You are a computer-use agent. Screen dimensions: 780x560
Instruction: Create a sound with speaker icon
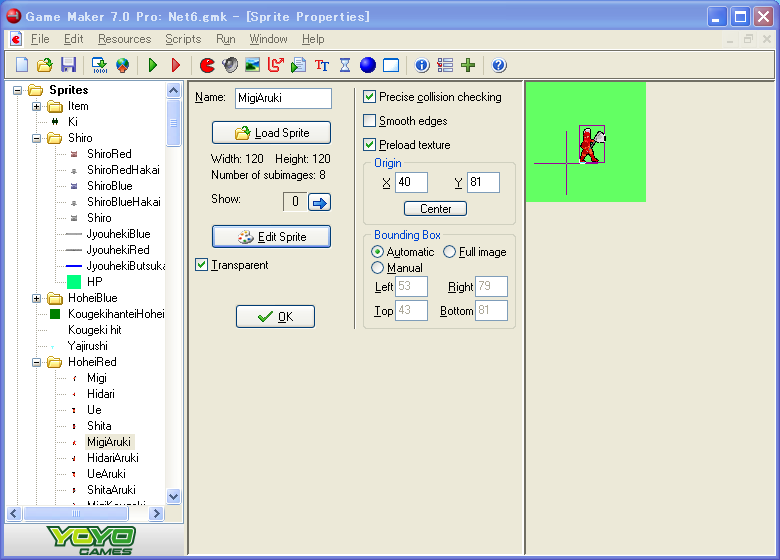(x=230, y=65)
